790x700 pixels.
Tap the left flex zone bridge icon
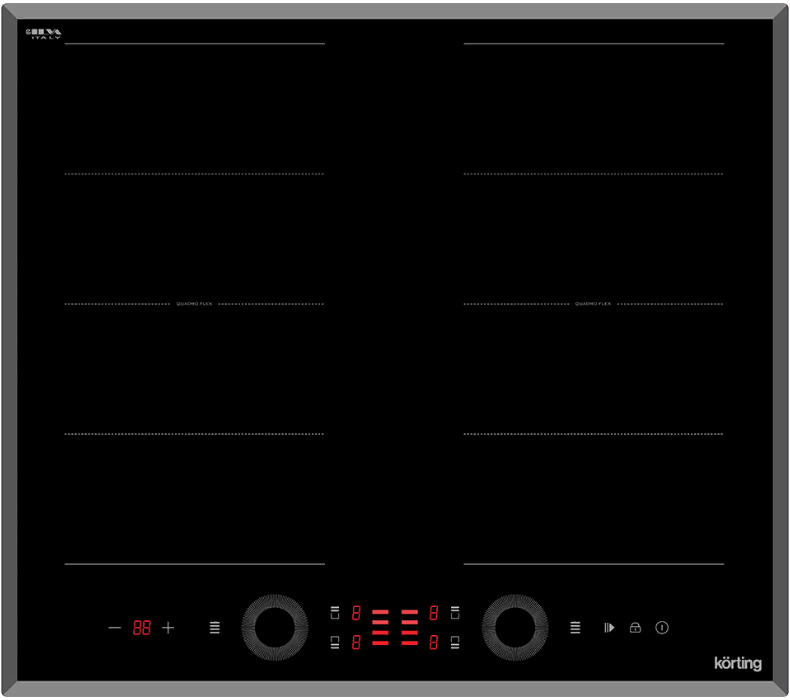point(215,628)
